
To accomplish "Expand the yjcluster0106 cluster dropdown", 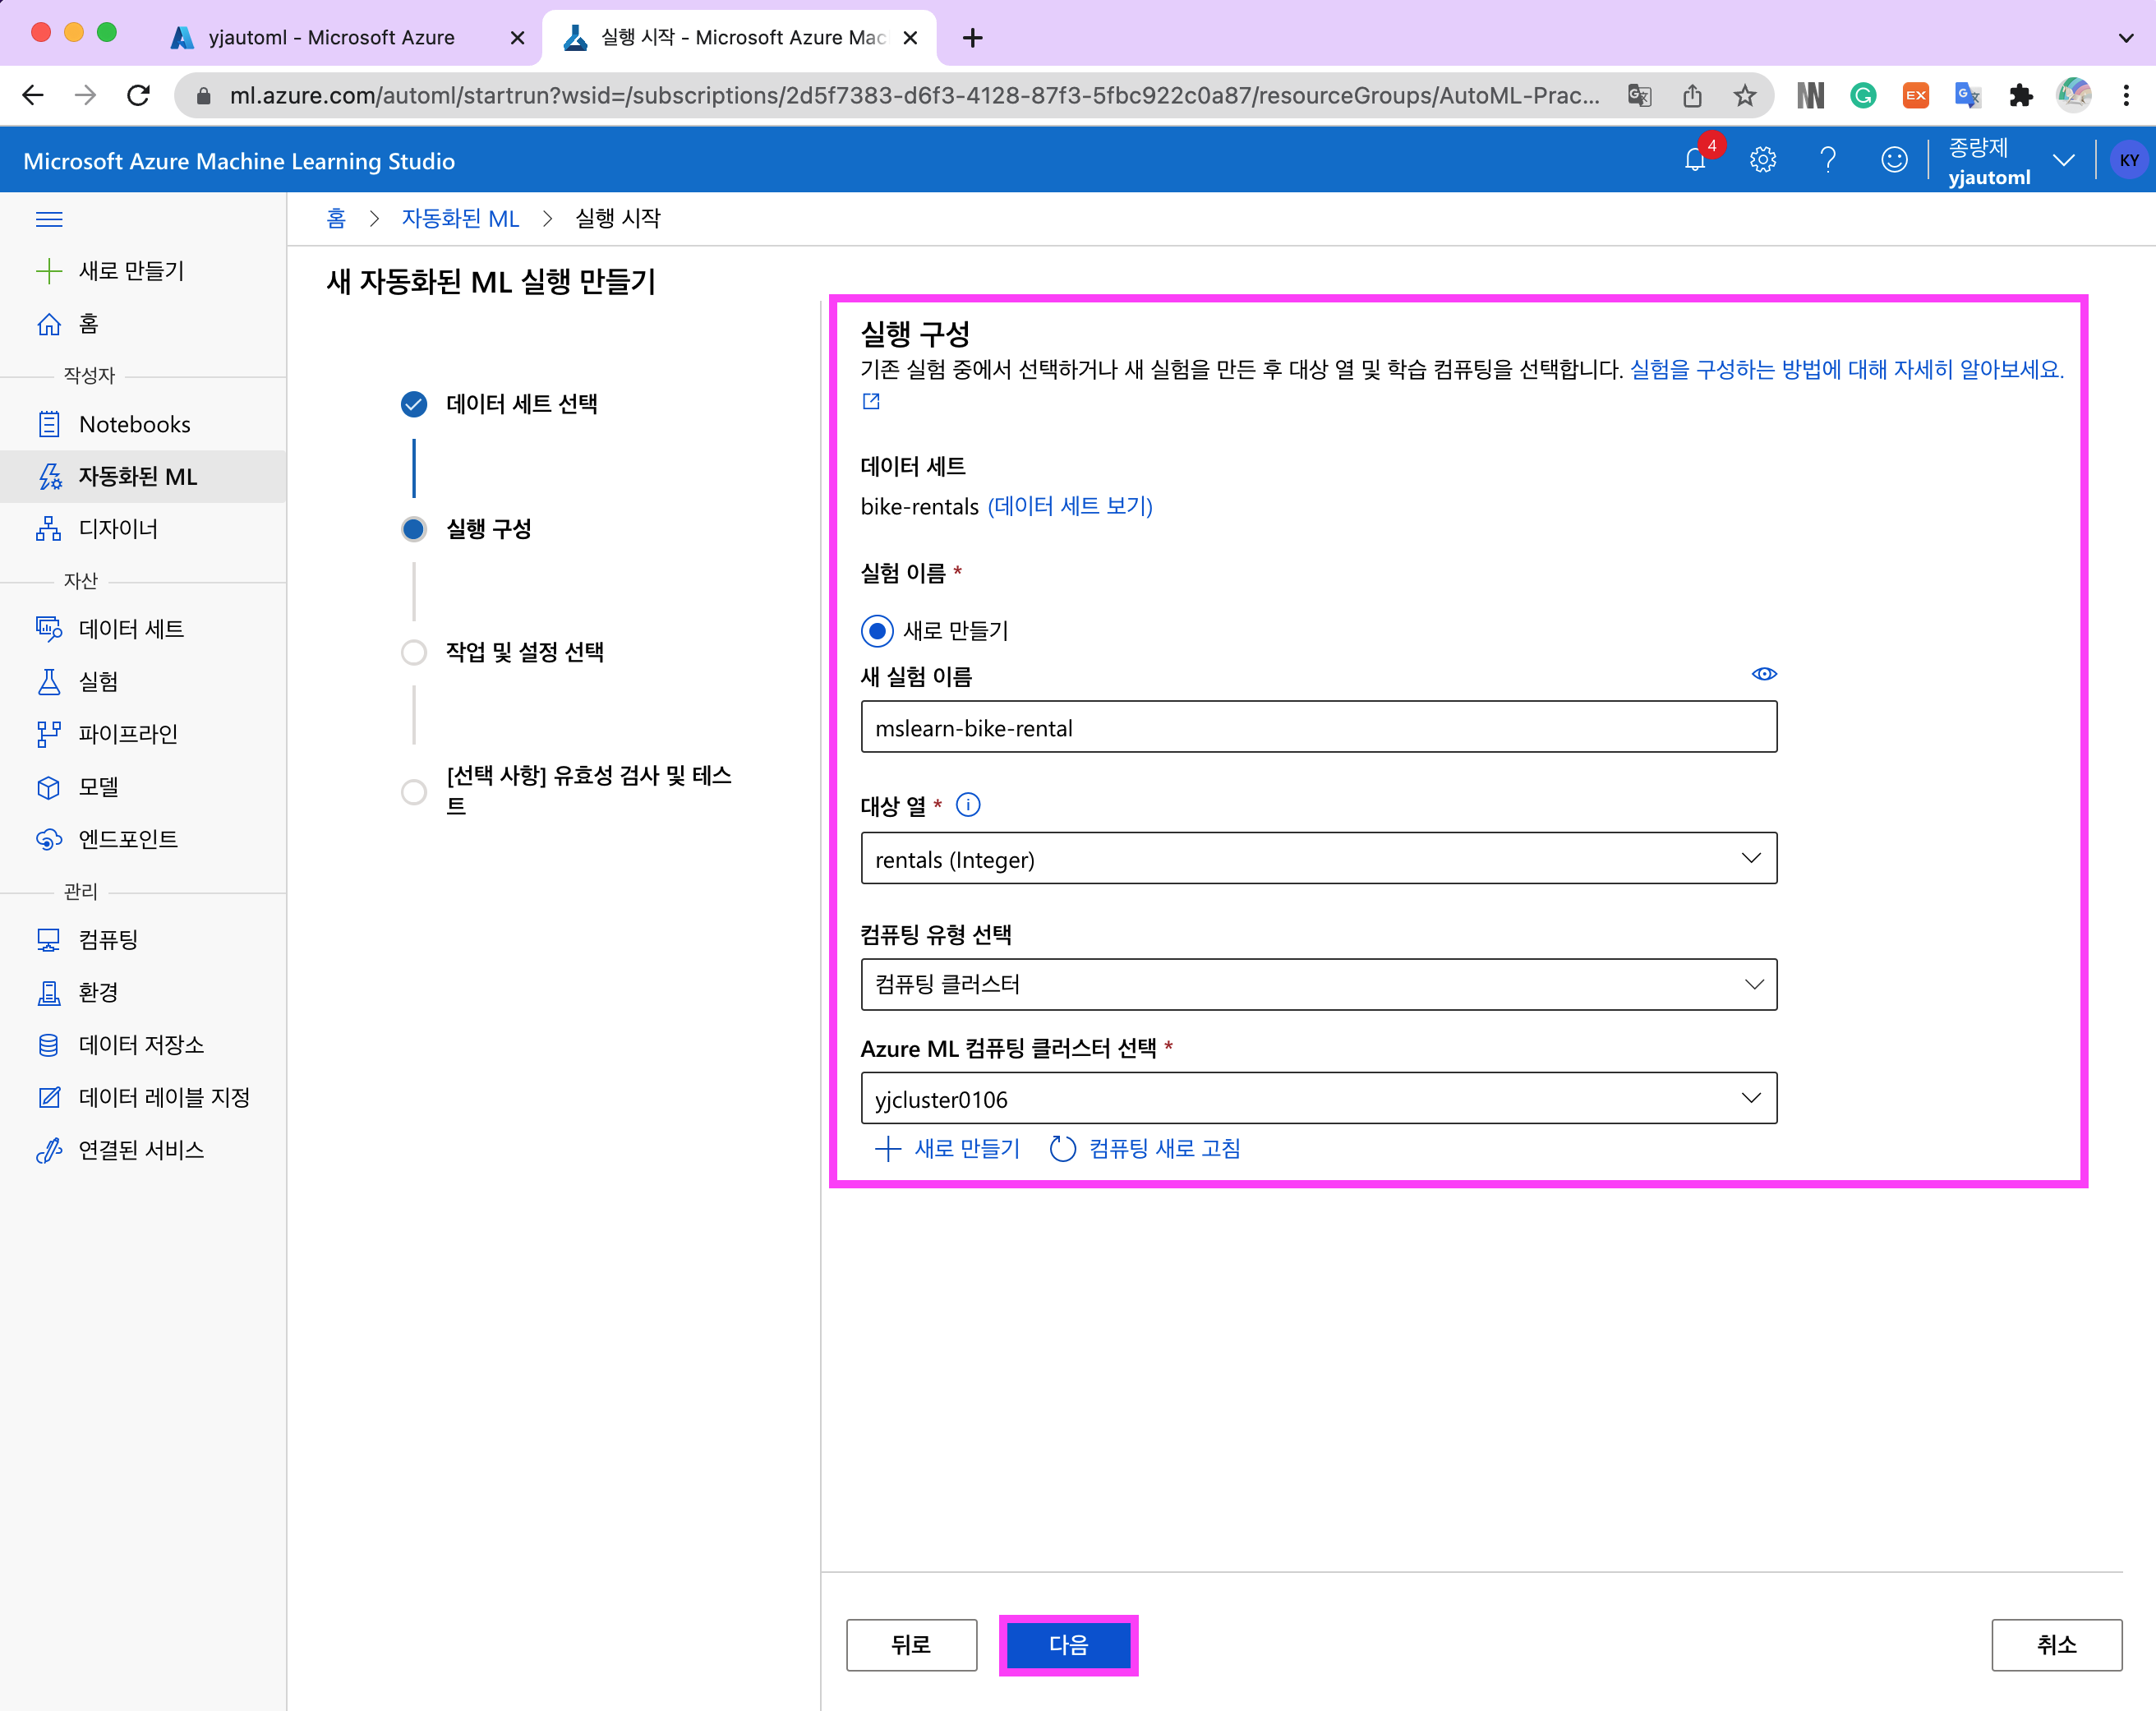I will (x=1318, y=1099).
